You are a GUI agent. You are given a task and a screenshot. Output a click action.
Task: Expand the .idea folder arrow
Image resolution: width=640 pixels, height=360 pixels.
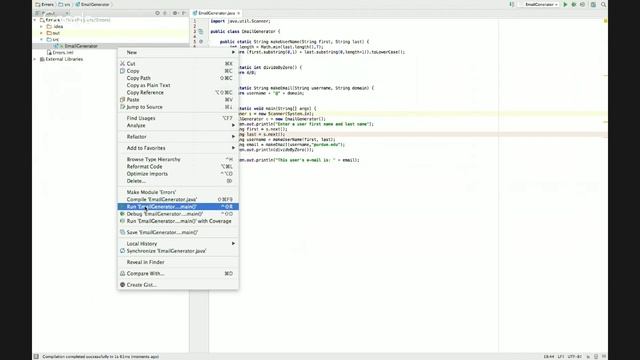(42, 27)
